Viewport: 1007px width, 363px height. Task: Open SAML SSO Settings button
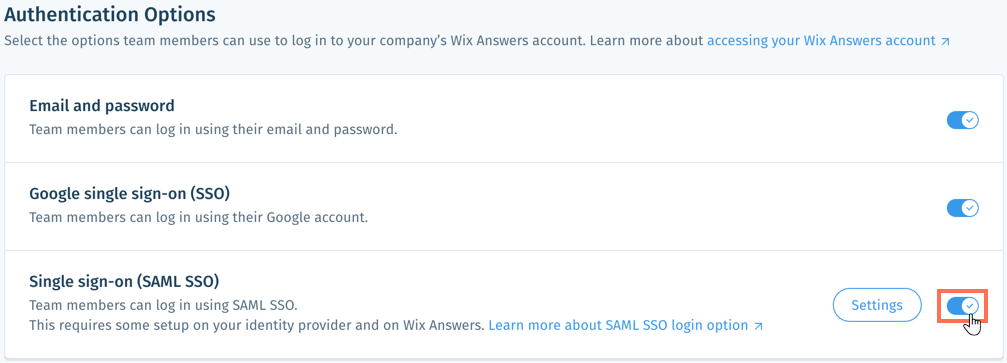coord(877,305)
